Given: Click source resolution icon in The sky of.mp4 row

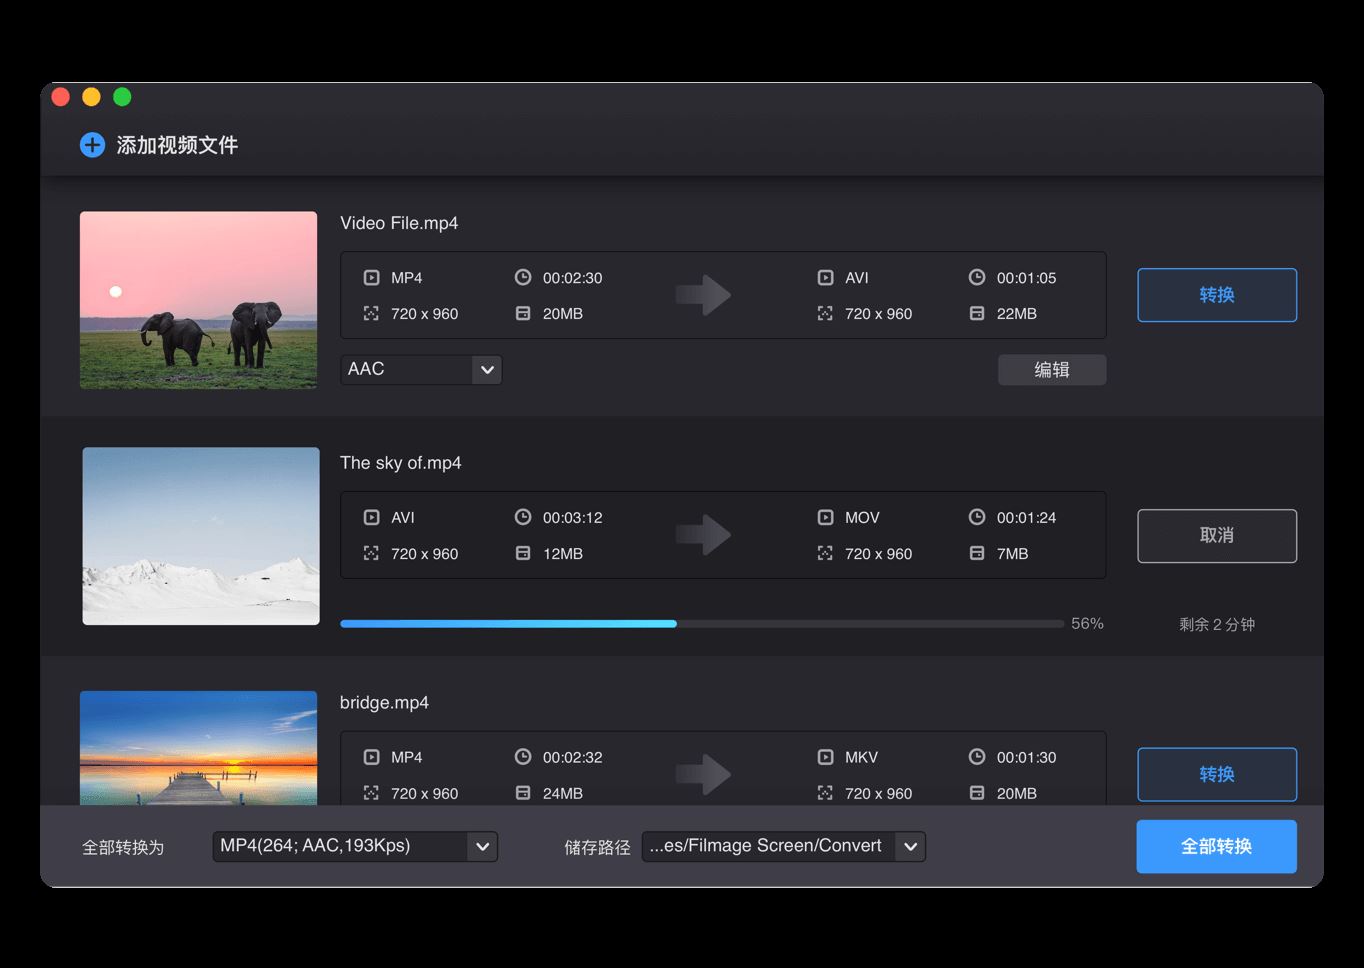Looking at the screenshot, I should [x=371, y=554].
